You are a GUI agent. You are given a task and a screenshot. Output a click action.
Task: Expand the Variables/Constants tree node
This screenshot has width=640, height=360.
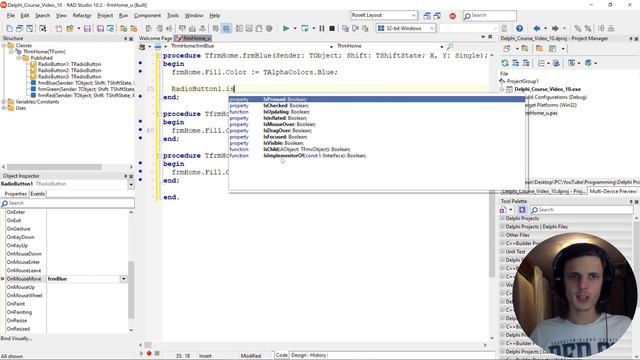click(4, 102)
